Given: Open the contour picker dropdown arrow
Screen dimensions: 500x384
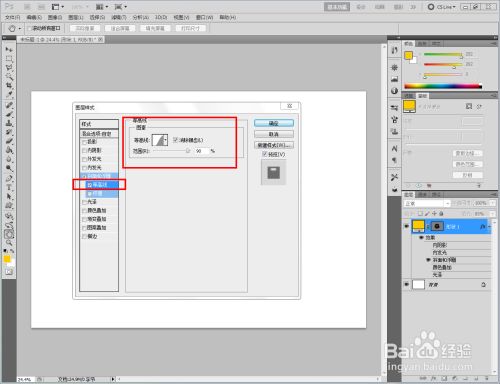Looking at the screenshot, I should coord(166,140).
